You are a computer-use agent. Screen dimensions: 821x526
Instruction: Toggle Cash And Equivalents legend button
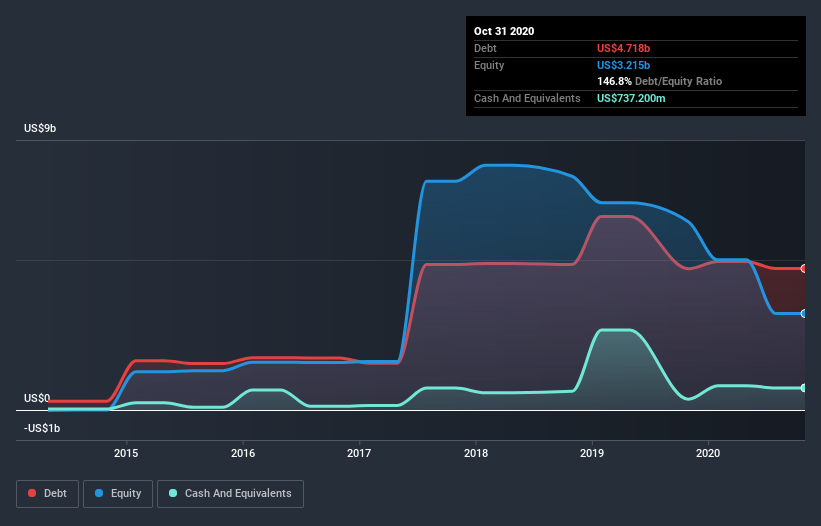tap(230, 494)
